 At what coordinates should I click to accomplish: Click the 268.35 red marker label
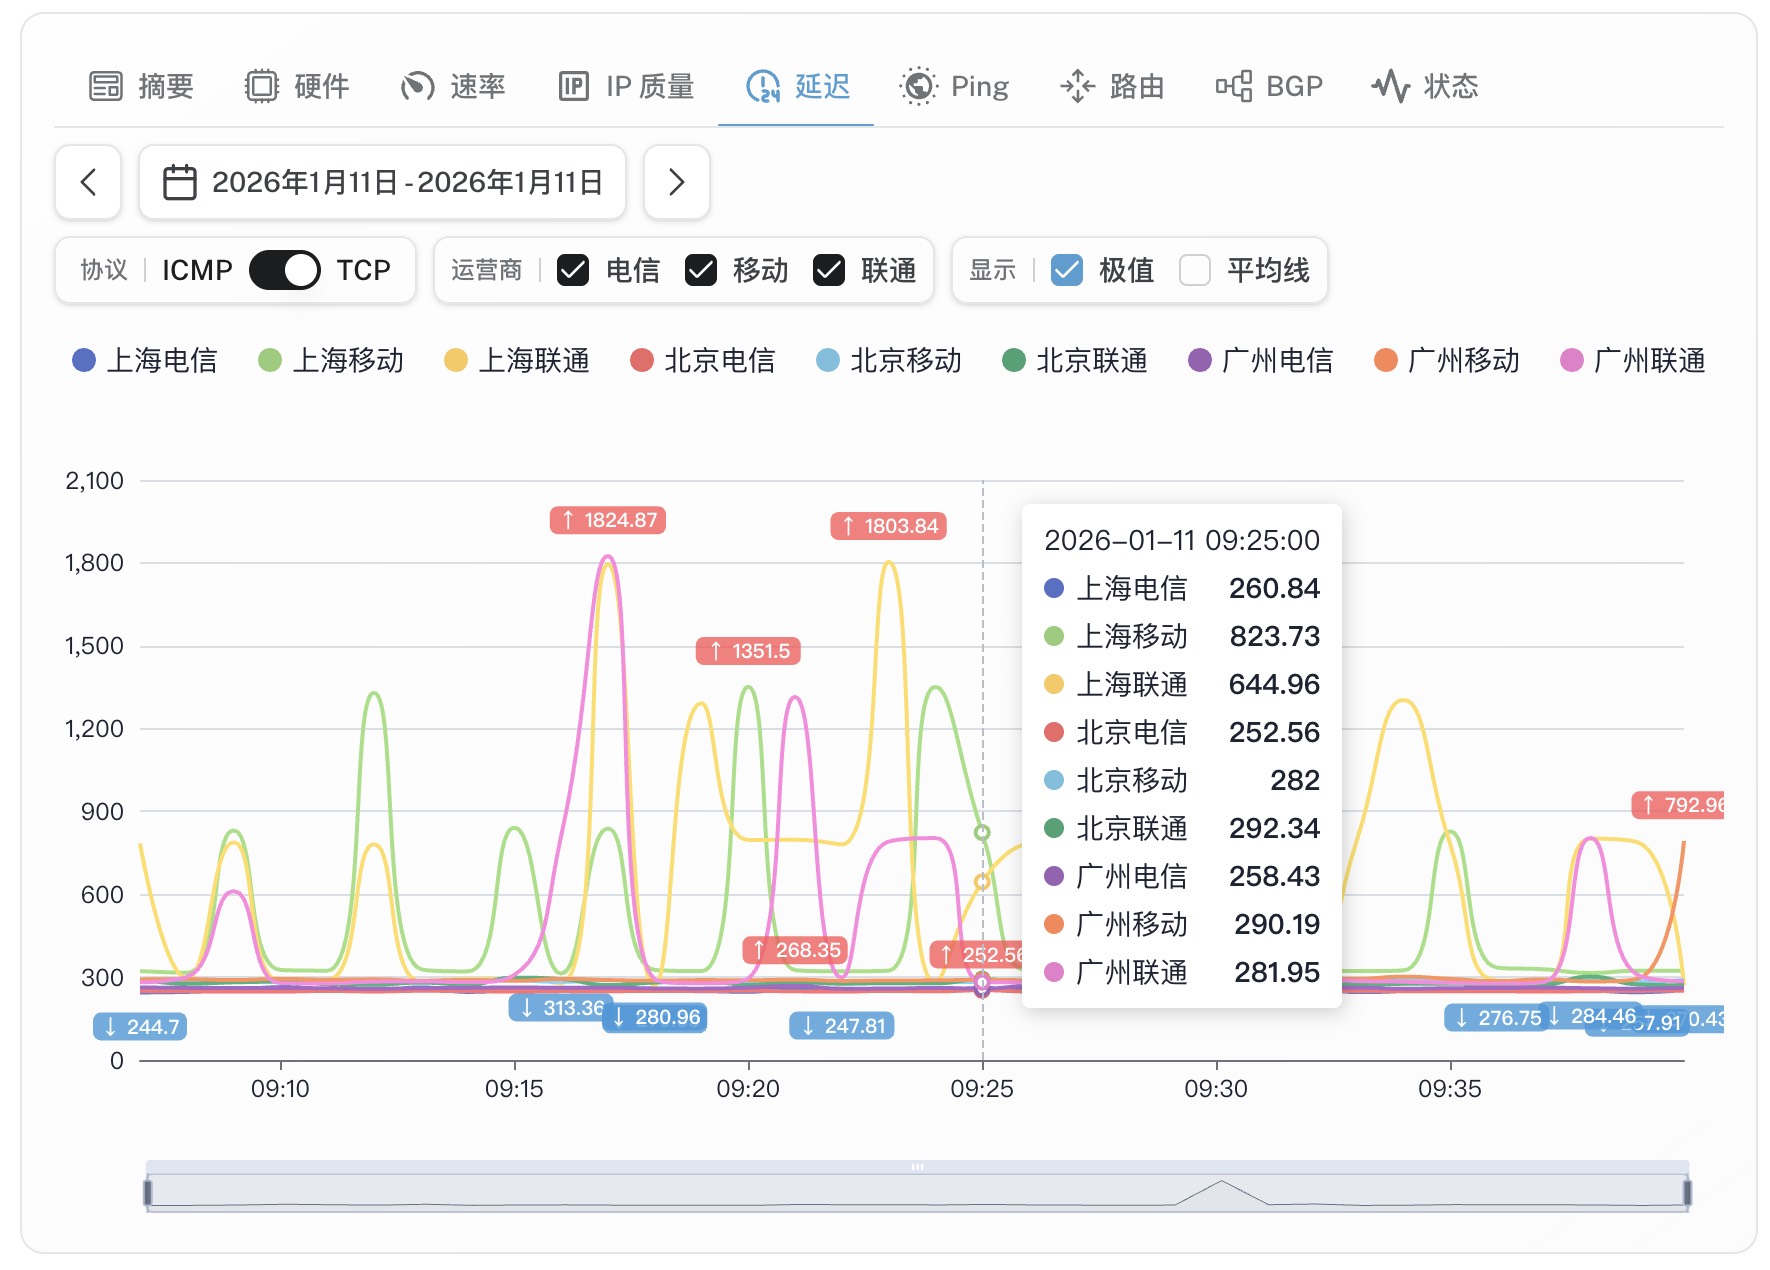click(x=795, y=950)
